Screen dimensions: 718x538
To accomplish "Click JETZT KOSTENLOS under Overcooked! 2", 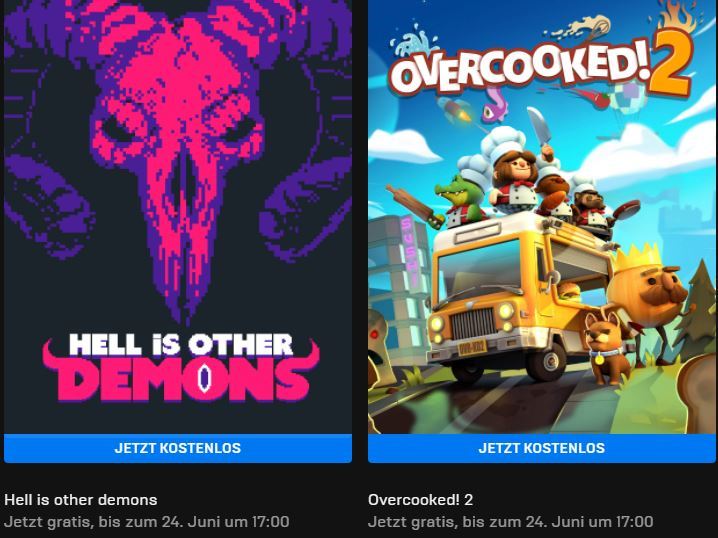I will (542, 448).
